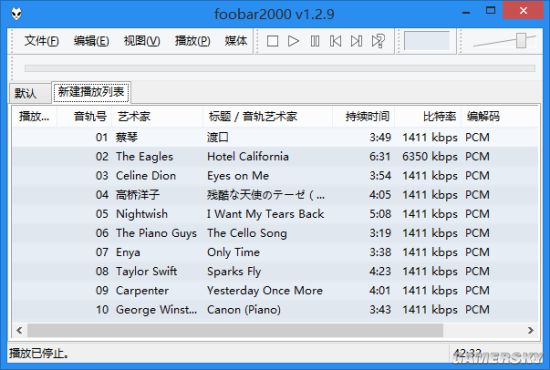The height and width of the screenshot is (370, 550).
Task: Select the Sparks Fly track
Action: tap(275, 271)
